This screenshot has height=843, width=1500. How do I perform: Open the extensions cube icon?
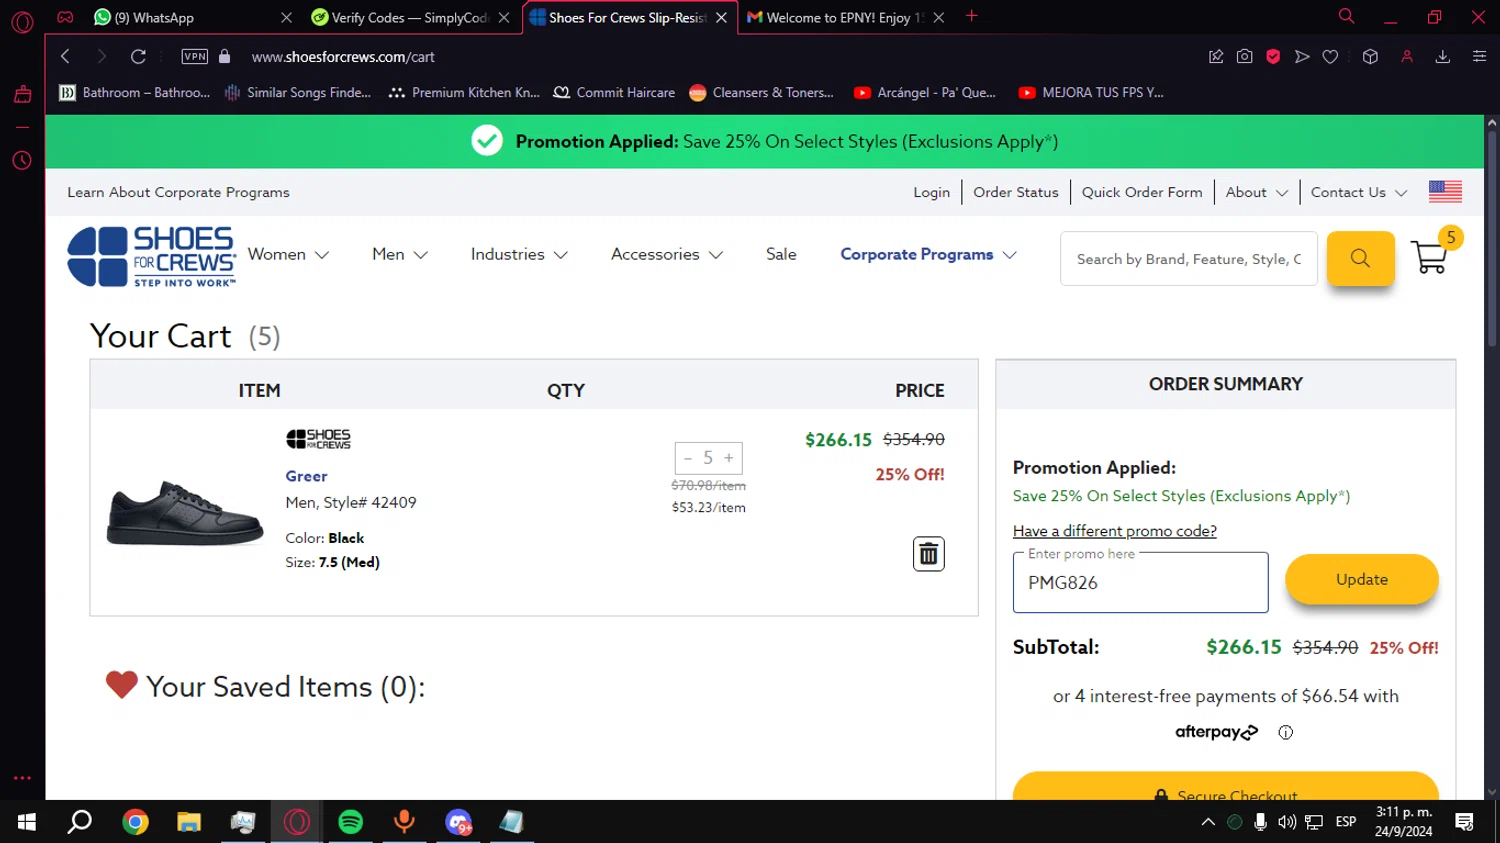pos(1370,56)
